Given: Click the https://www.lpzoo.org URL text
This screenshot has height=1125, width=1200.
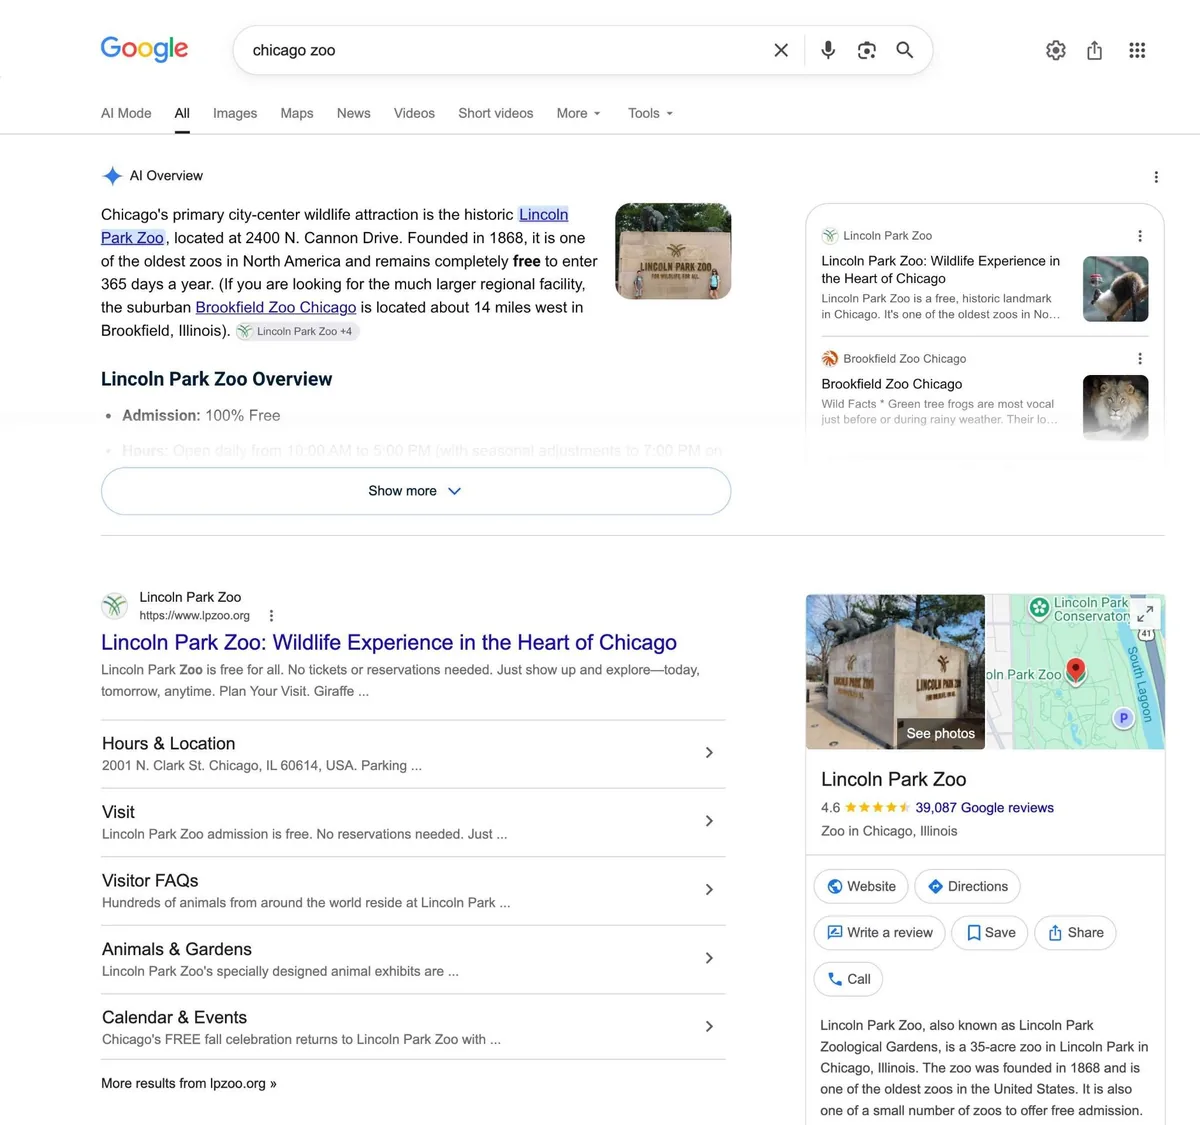Looking at the screenshot, I should [x=195, y=616].
